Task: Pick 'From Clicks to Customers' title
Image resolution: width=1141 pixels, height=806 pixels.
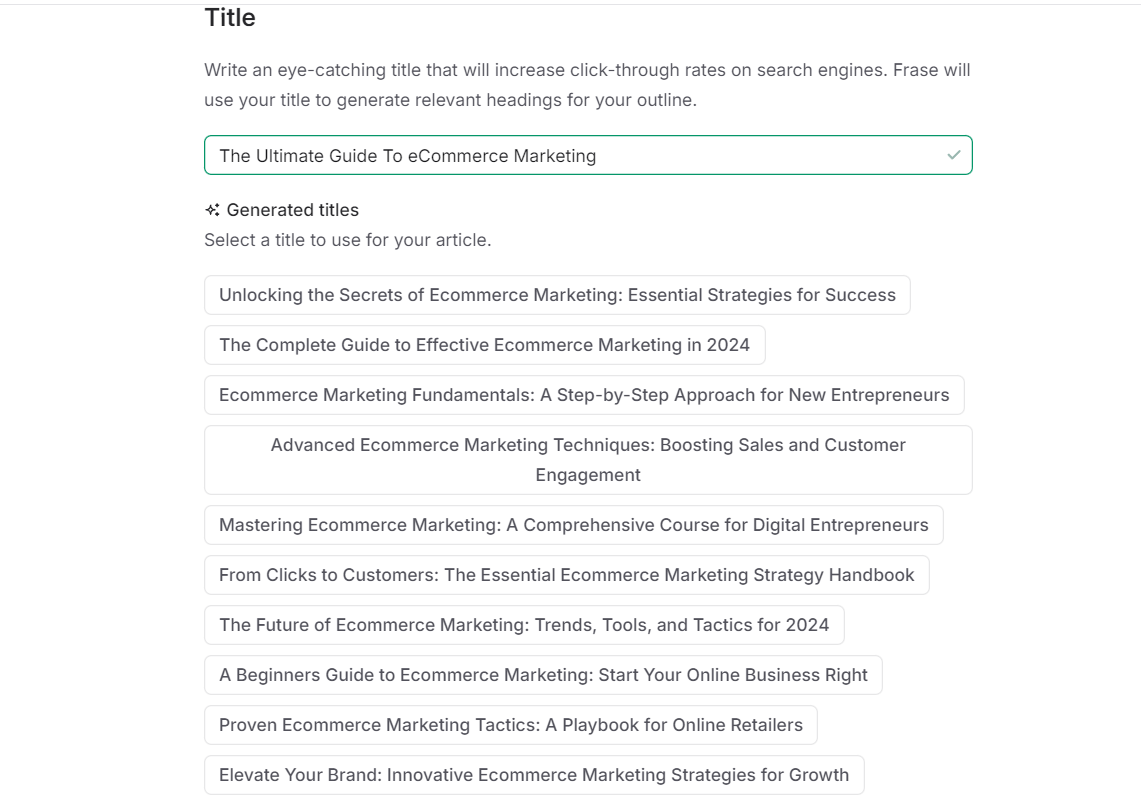Action: [x=567, y=575]
